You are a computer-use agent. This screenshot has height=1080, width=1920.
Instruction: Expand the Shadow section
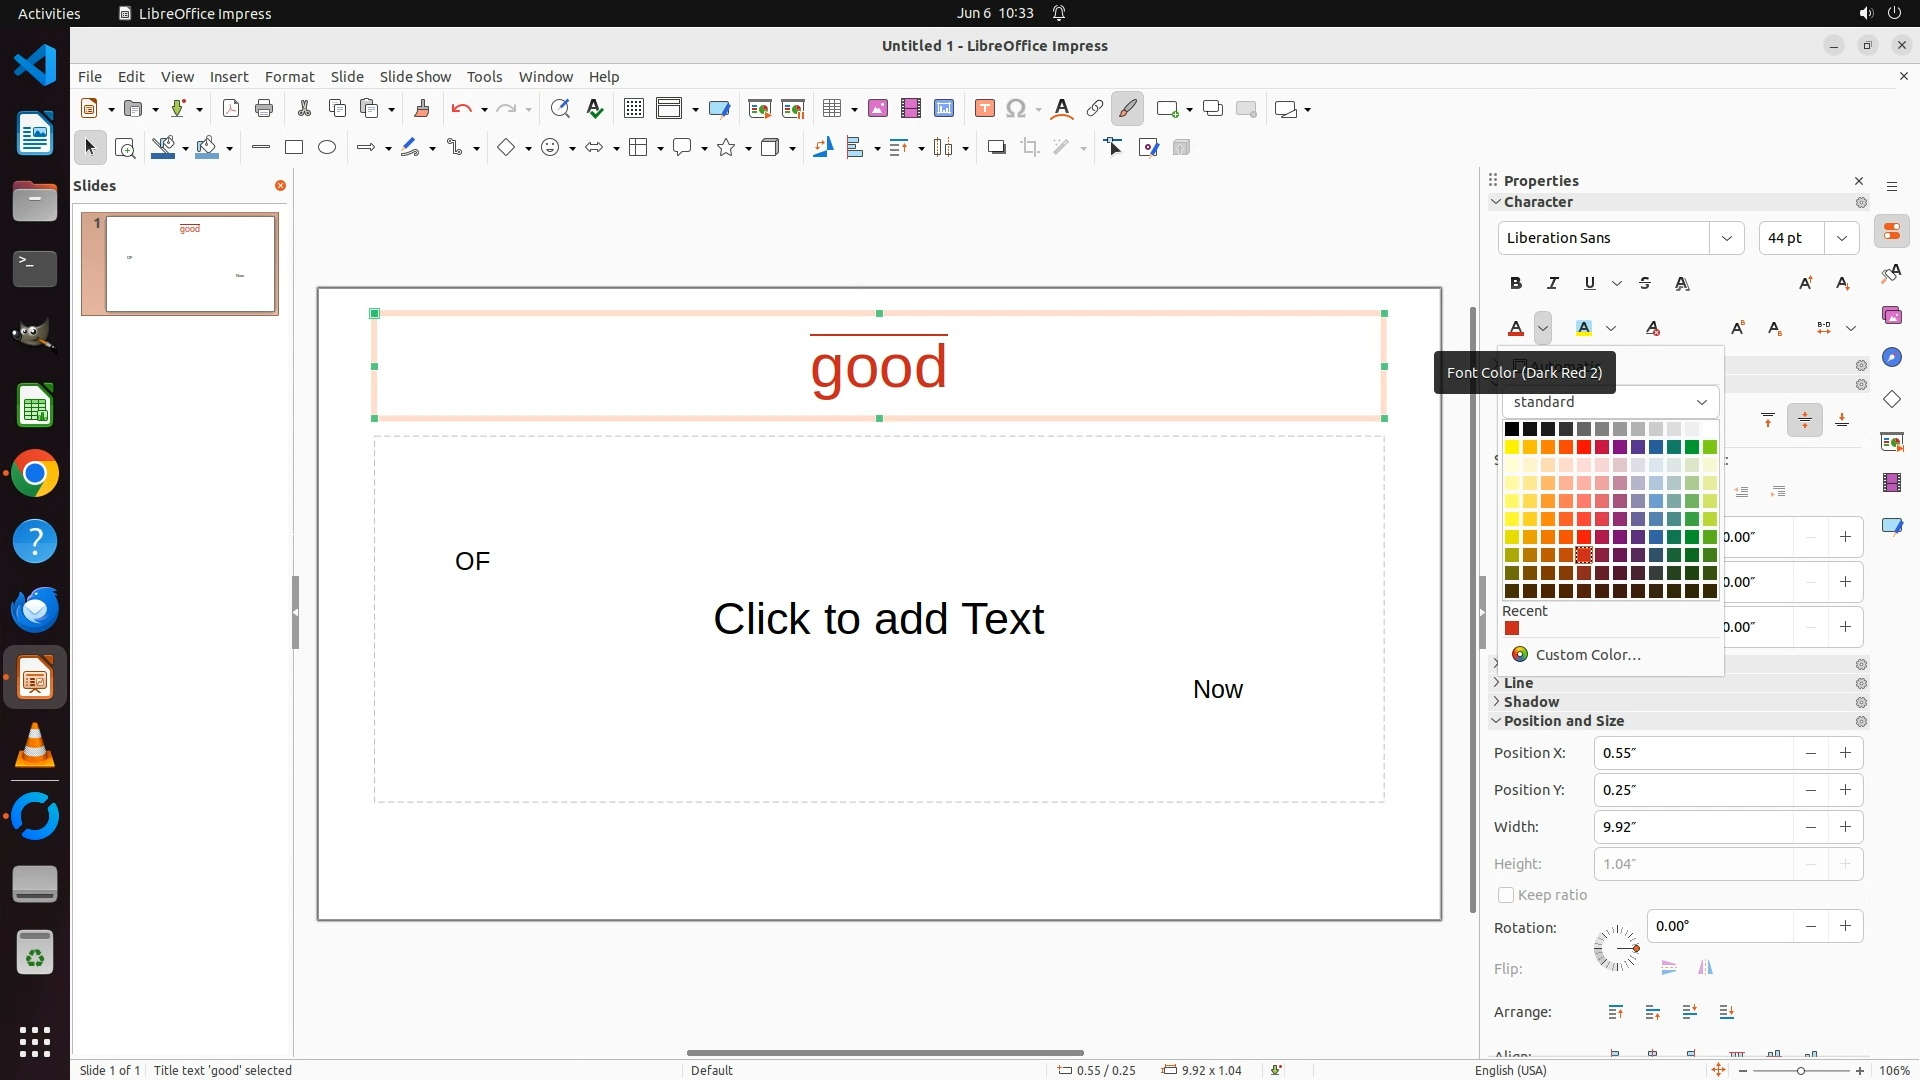(1531, 702)
